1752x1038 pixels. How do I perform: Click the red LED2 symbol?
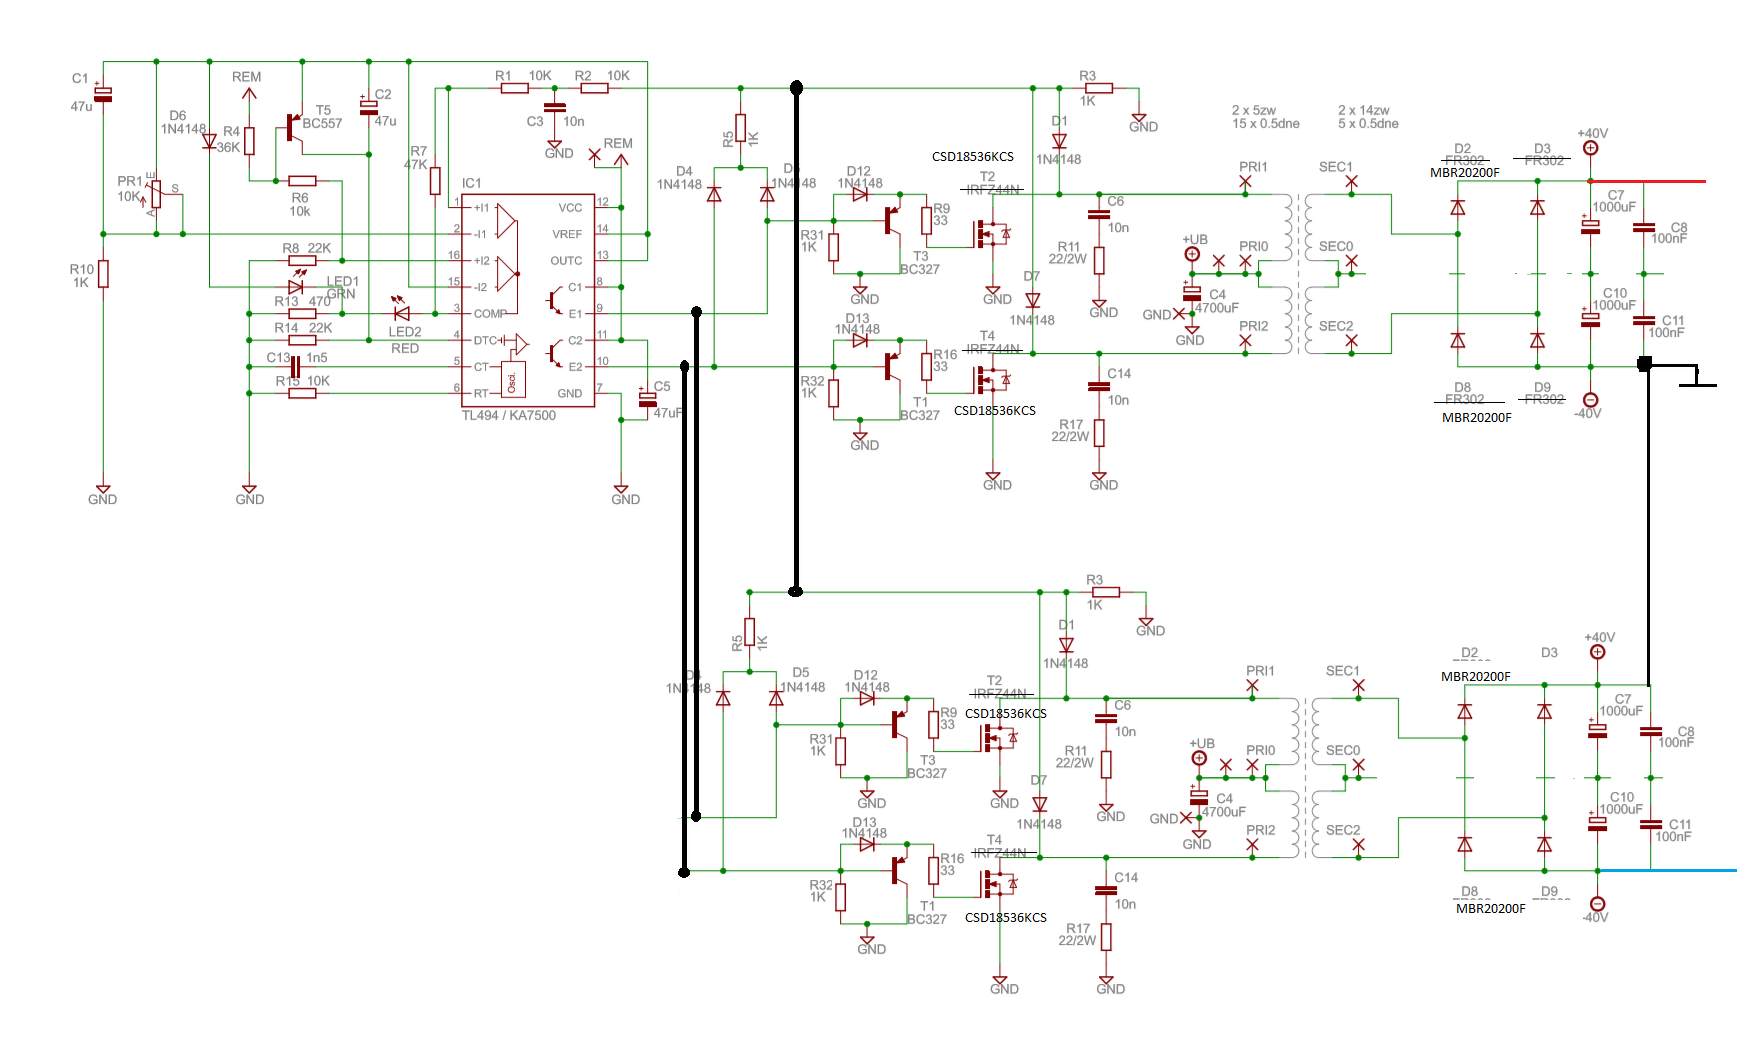click(x=401, y=309)
